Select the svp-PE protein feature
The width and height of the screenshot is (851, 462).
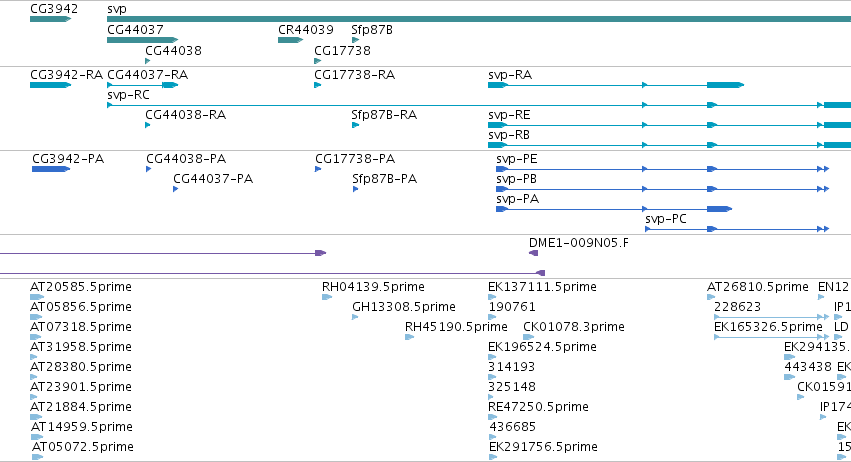pyautogui.click(x=663, y=169)
